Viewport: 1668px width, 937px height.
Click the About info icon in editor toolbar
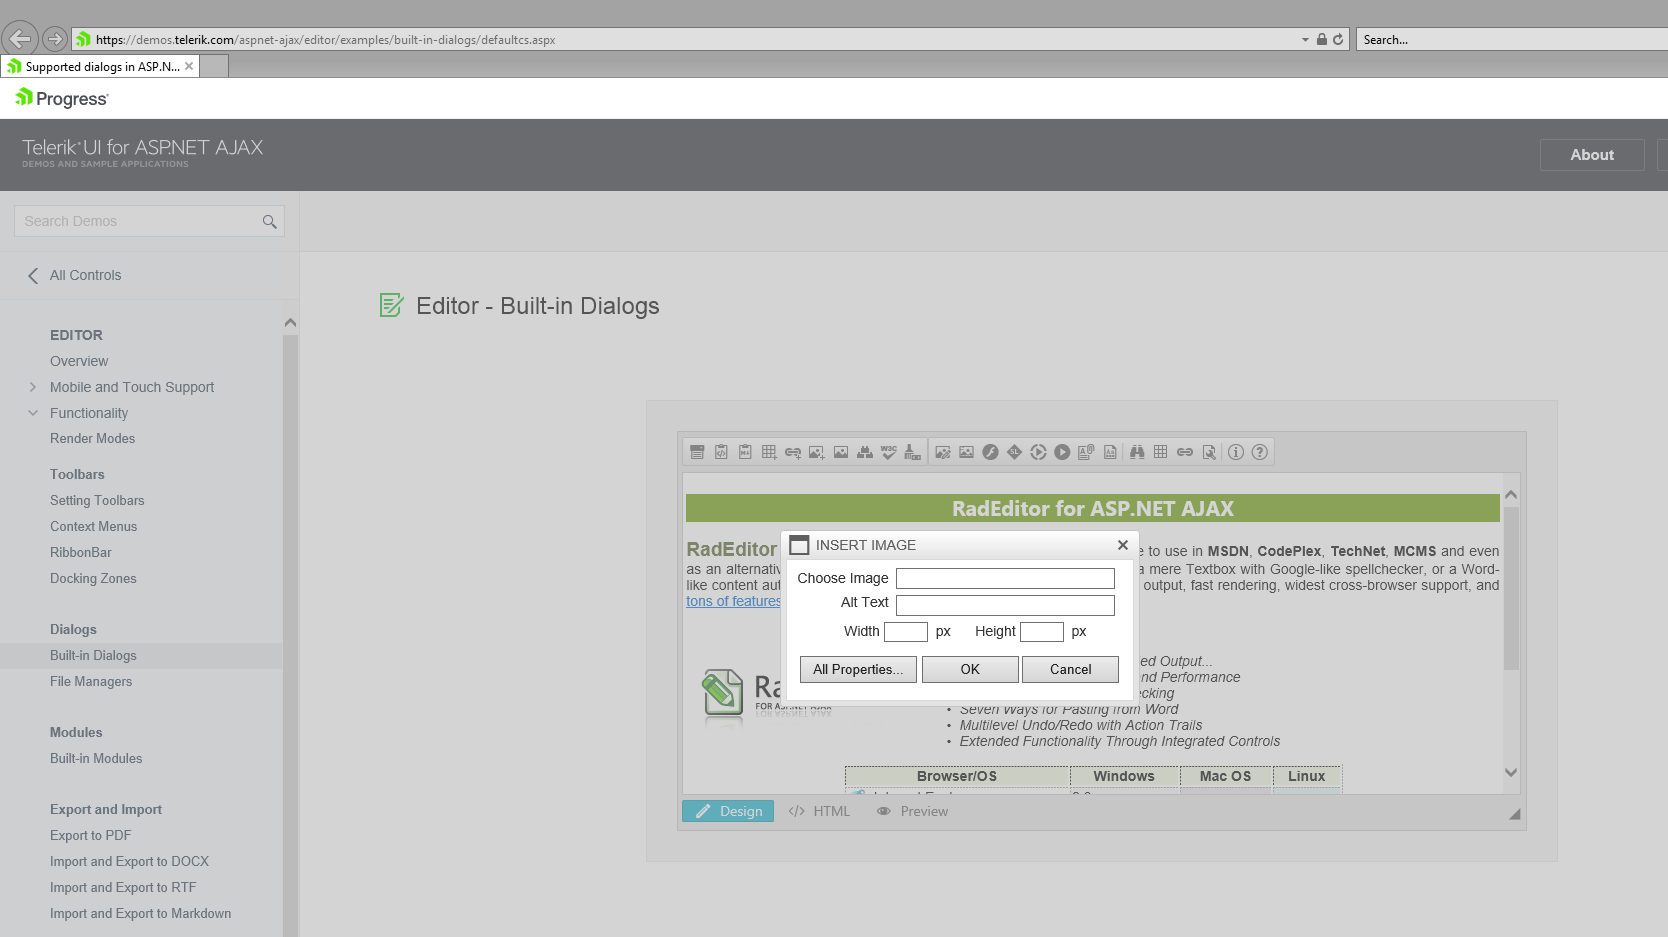pos(1236,452)
